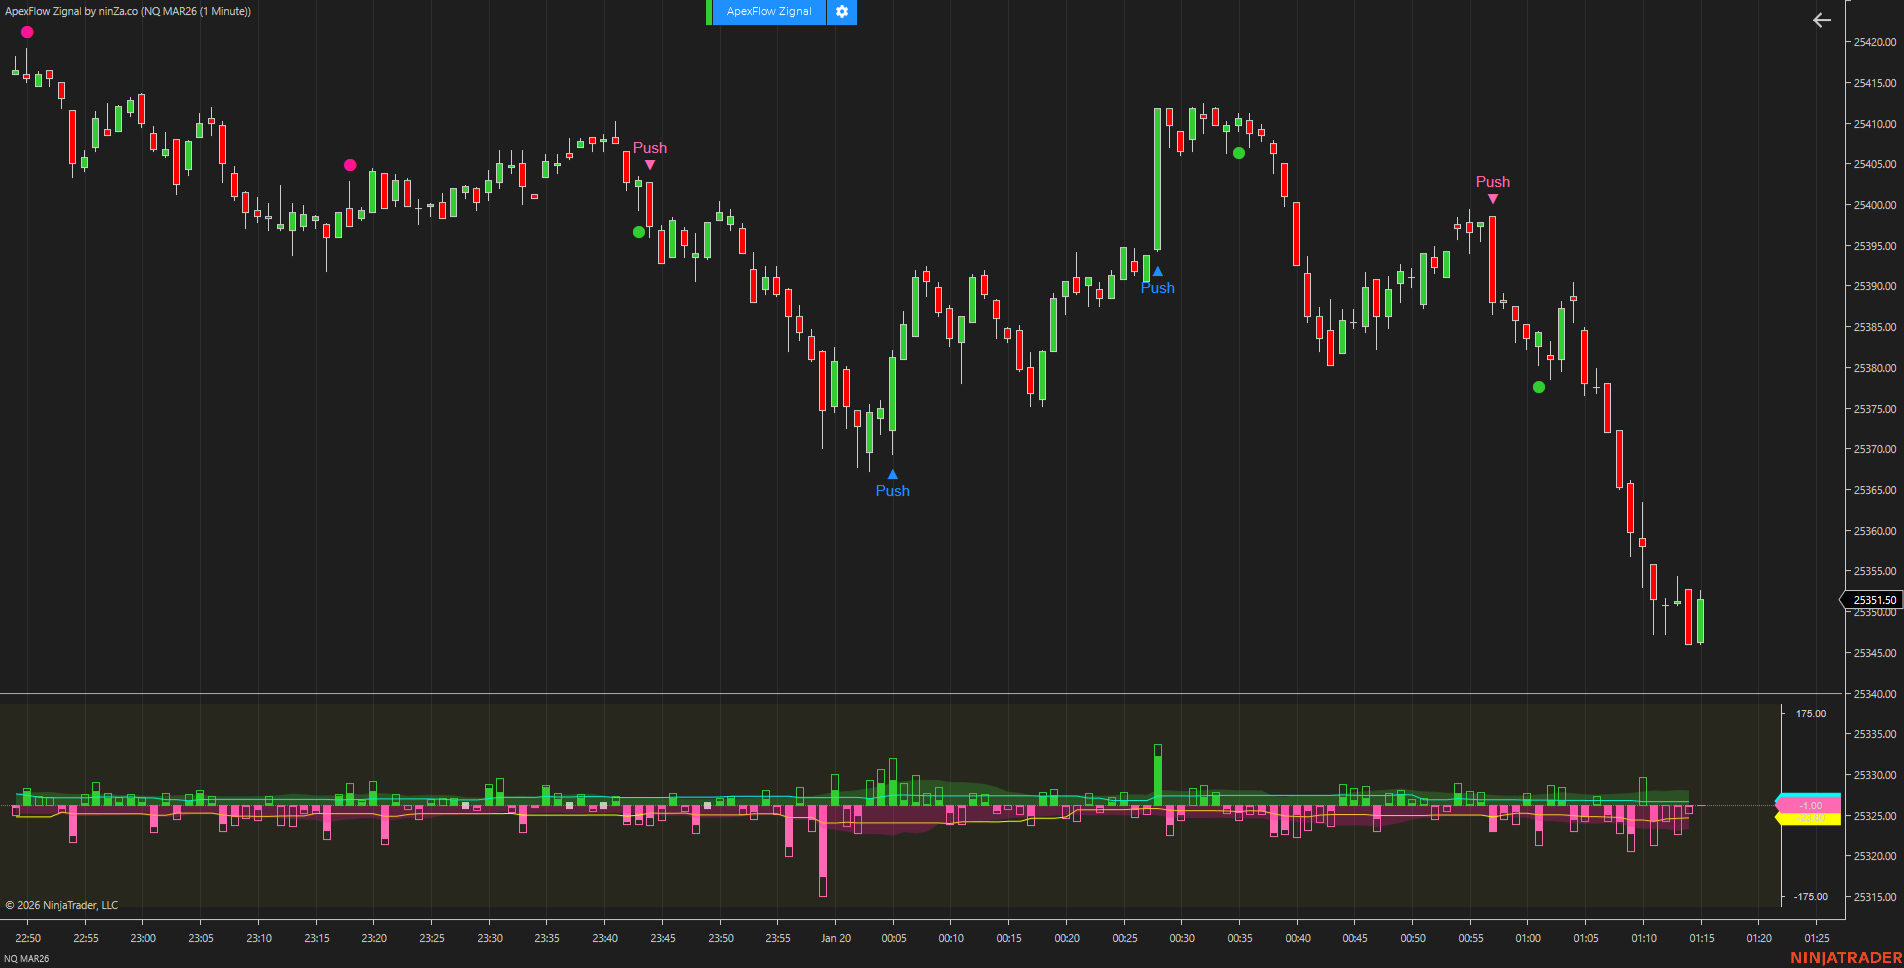This screenshot has width=1904, height=968.
Task: Click the yellow -23.80 value marker
Action: 1810,819
